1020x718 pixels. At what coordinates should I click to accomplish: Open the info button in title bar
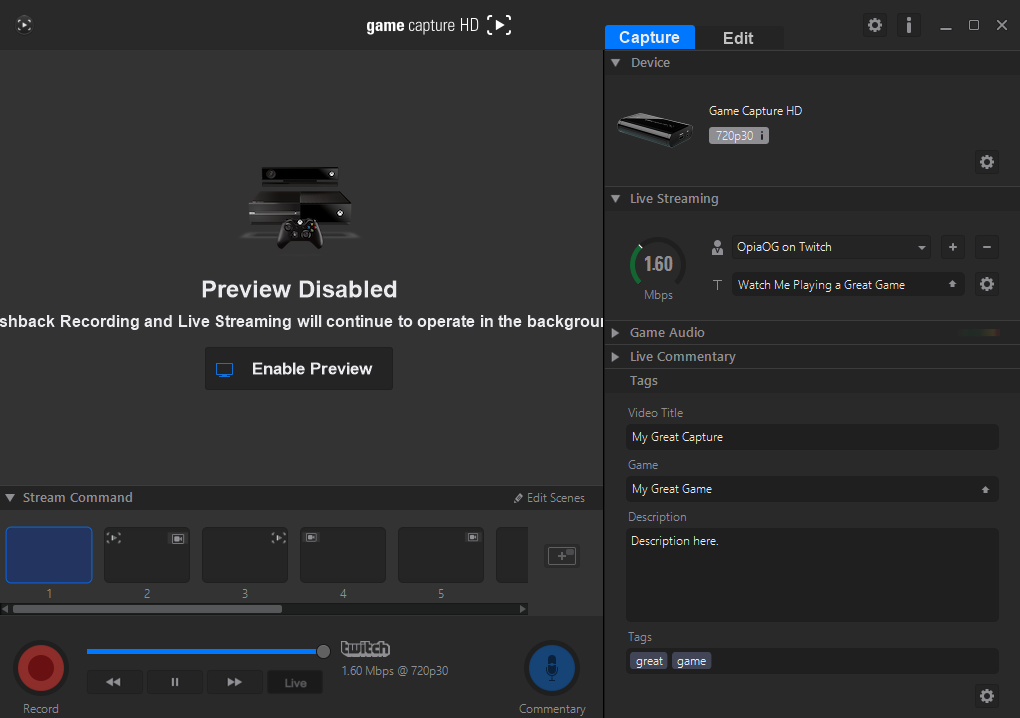[909, 25]
